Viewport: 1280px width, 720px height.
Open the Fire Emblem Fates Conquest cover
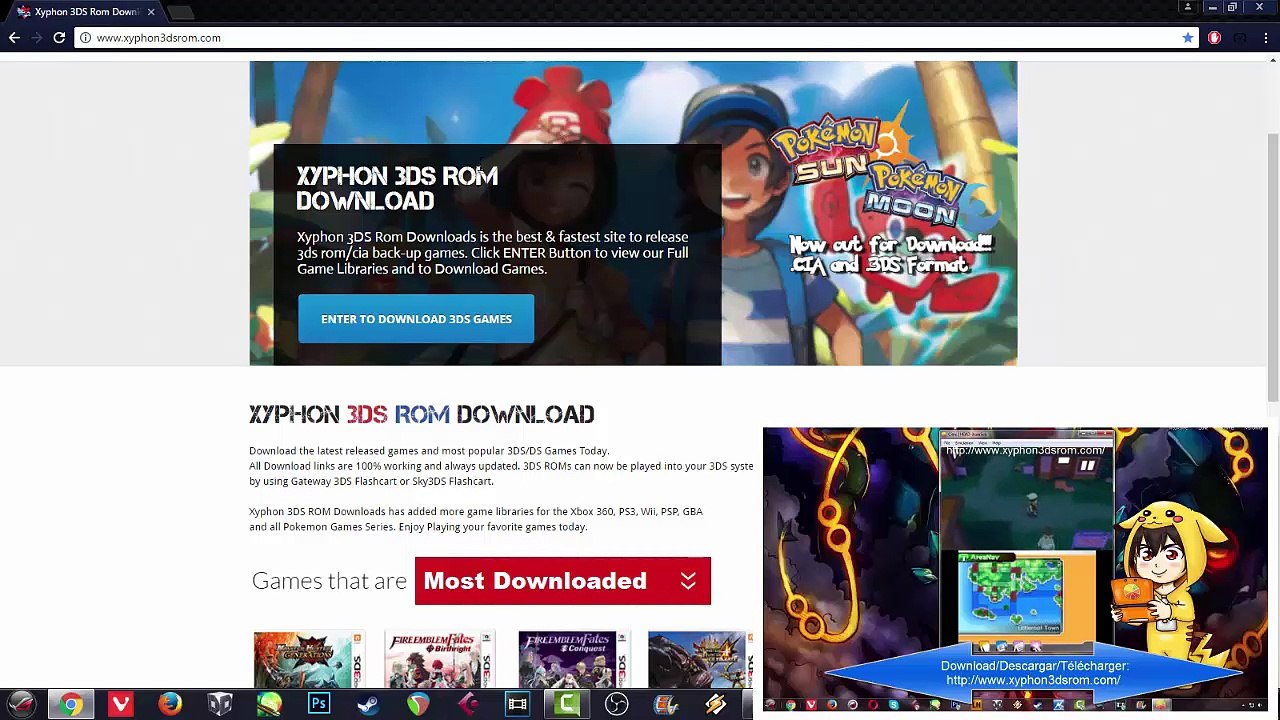pyautogui.click(x=573, y=660)
